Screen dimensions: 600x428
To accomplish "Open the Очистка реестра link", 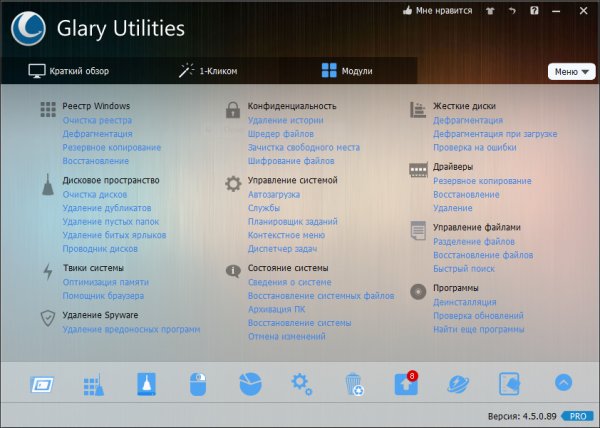I will point(97,120).
